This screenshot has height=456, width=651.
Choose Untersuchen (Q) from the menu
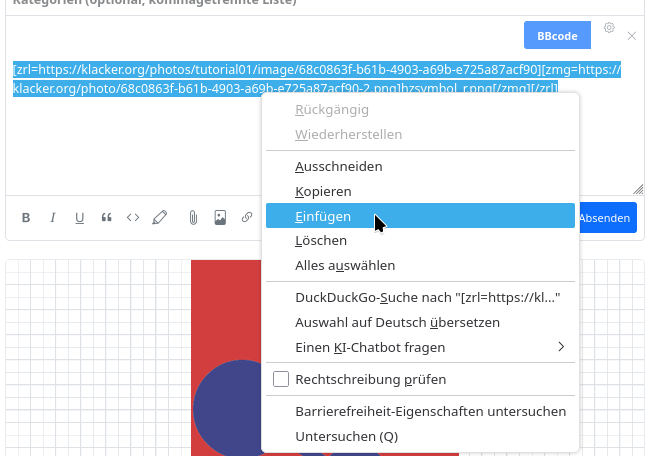coord(420,436)
